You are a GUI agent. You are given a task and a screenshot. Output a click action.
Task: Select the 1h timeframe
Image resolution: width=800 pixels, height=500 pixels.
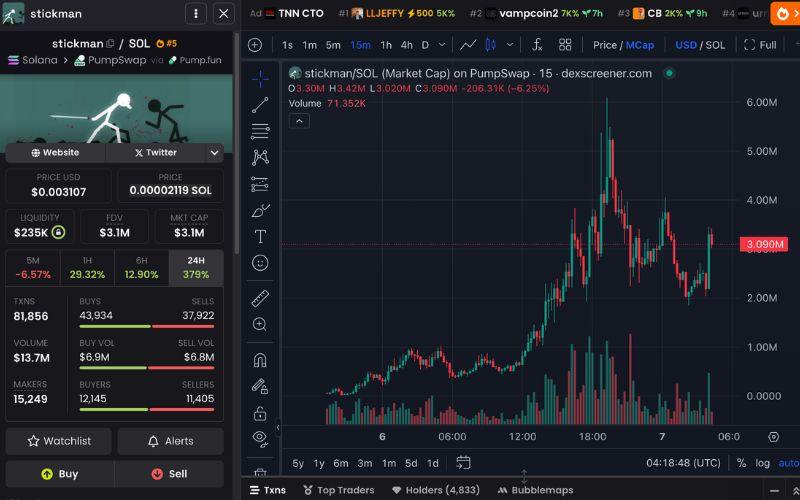pyautogui.click(x=386, y=45)
